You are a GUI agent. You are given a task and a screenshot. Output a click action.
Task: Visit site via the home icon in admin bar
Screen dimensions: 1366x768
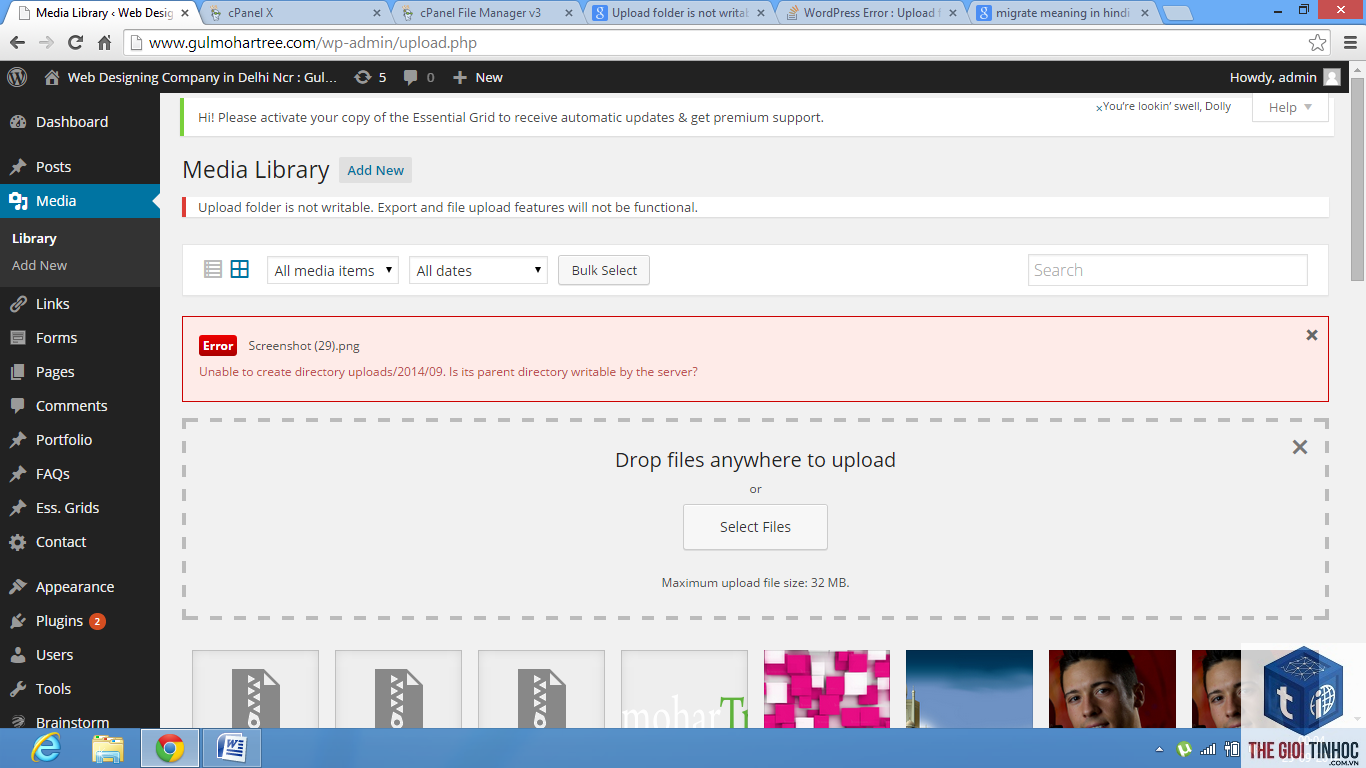coord(52,77)
